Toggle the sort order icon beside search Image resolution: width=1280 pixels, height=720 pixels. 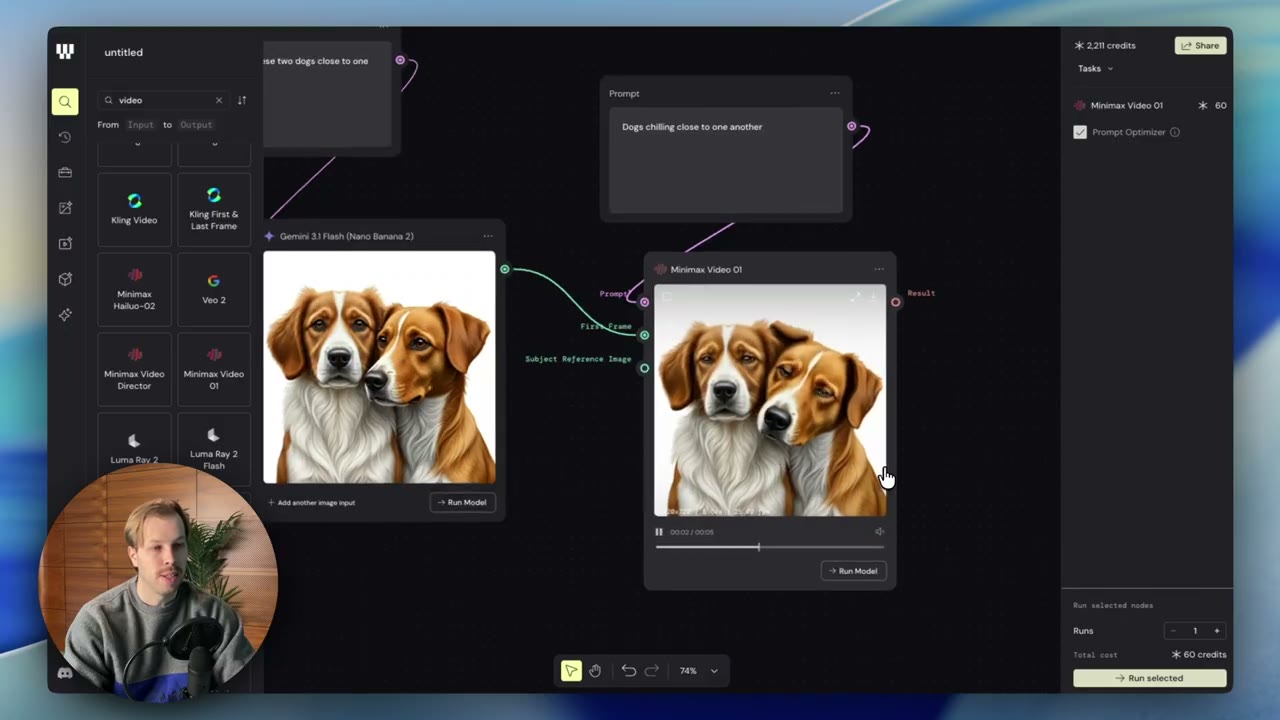[242, 100]
